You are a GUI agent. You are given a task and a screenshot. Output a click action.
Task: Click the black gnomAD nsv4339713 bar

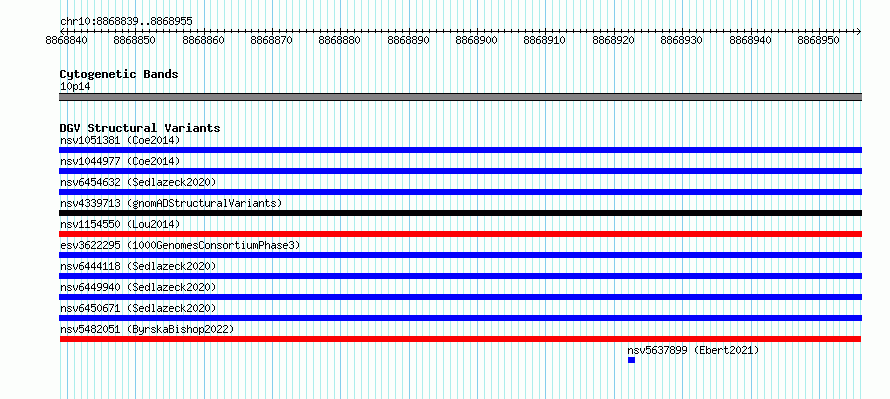(460, 213)
